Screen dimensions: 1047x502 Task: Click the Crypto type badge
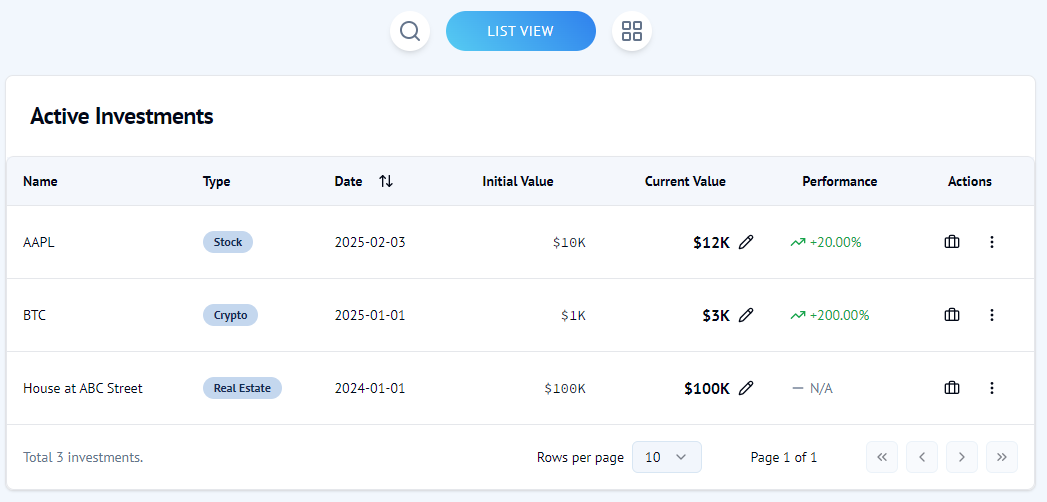[x=231, y=315]
